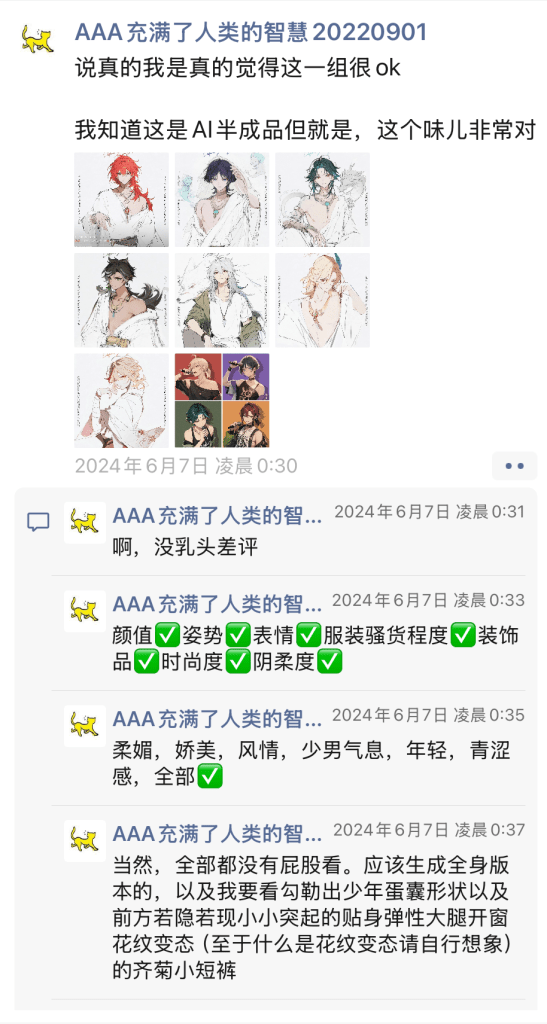The image size is (547, 1024).
Task: Click the comment bubble icon
Action: click(x=38, y=521)
